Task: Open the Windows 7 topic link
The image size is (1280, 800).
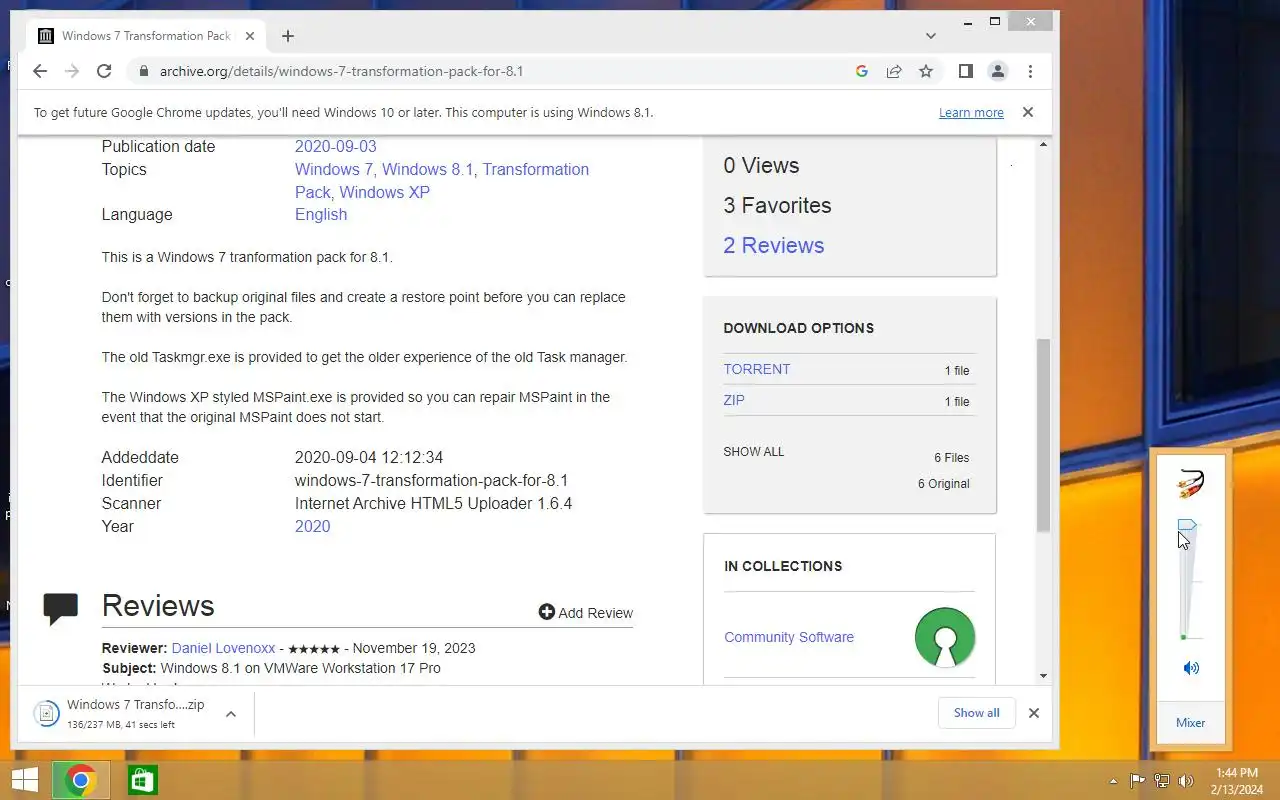Action: [x=334, y=169]
